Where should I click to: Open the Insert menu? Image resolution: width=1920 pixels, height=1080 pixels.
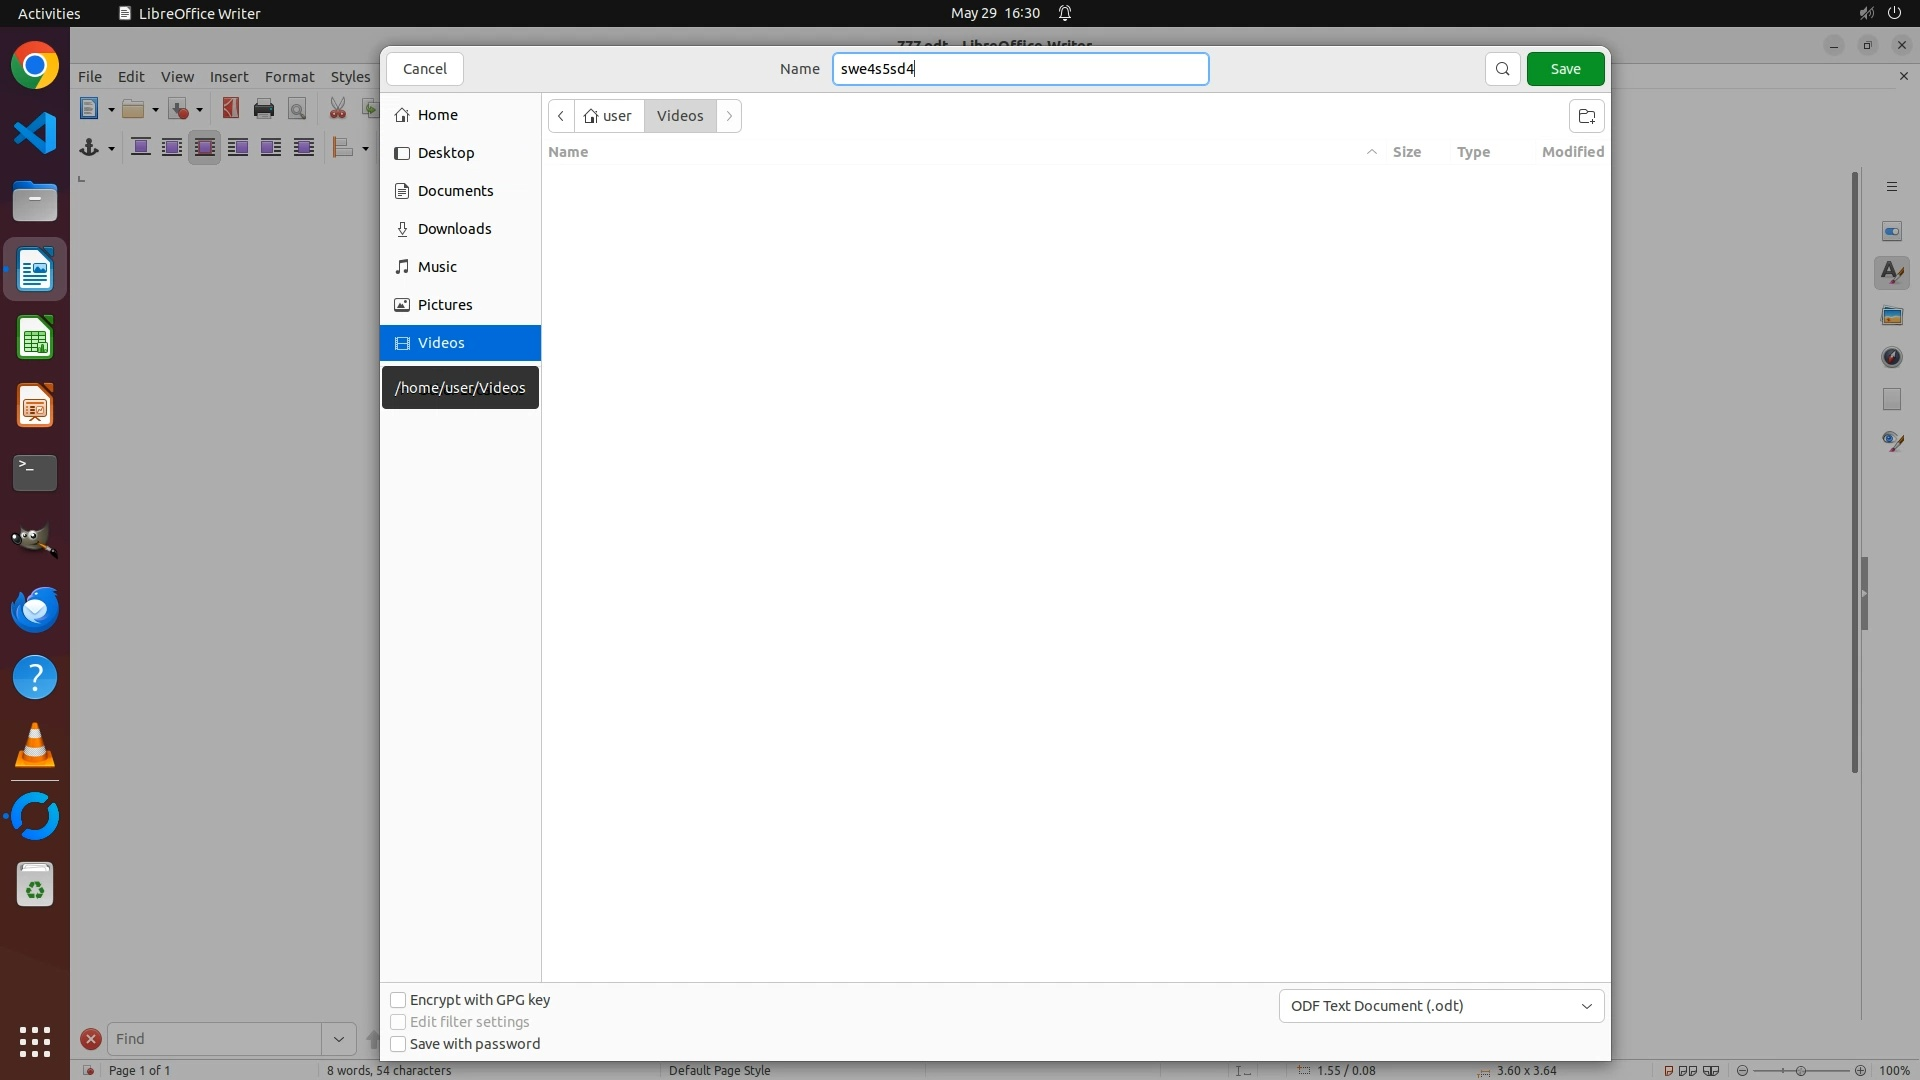[228, 77]
